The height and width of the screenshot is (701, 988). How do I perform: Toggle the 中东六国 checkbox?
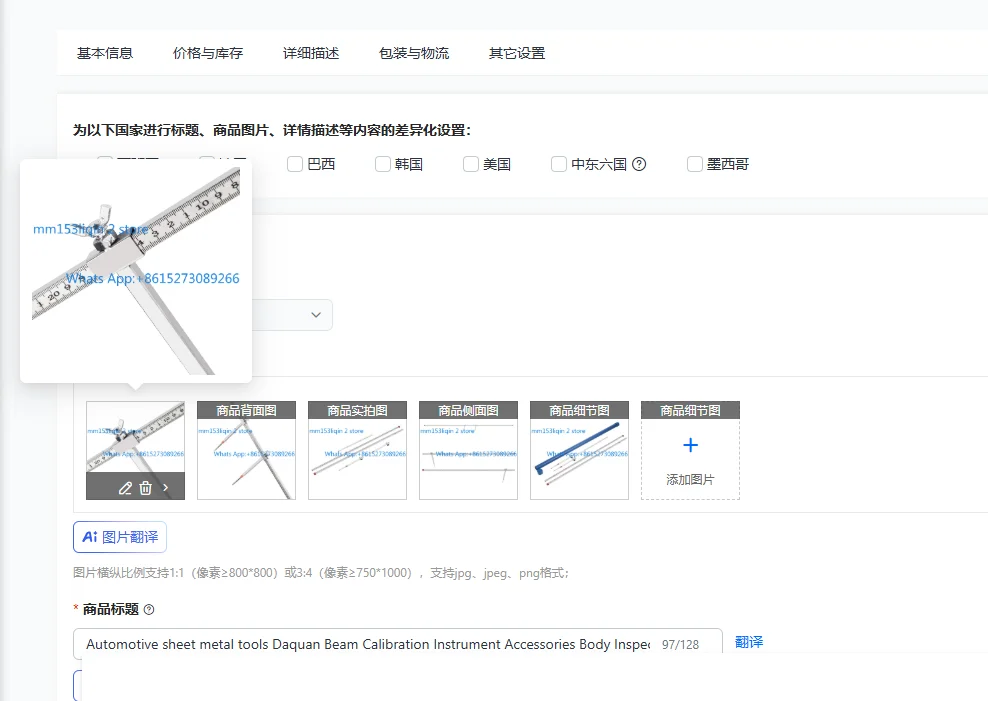[x=559, y=164]
